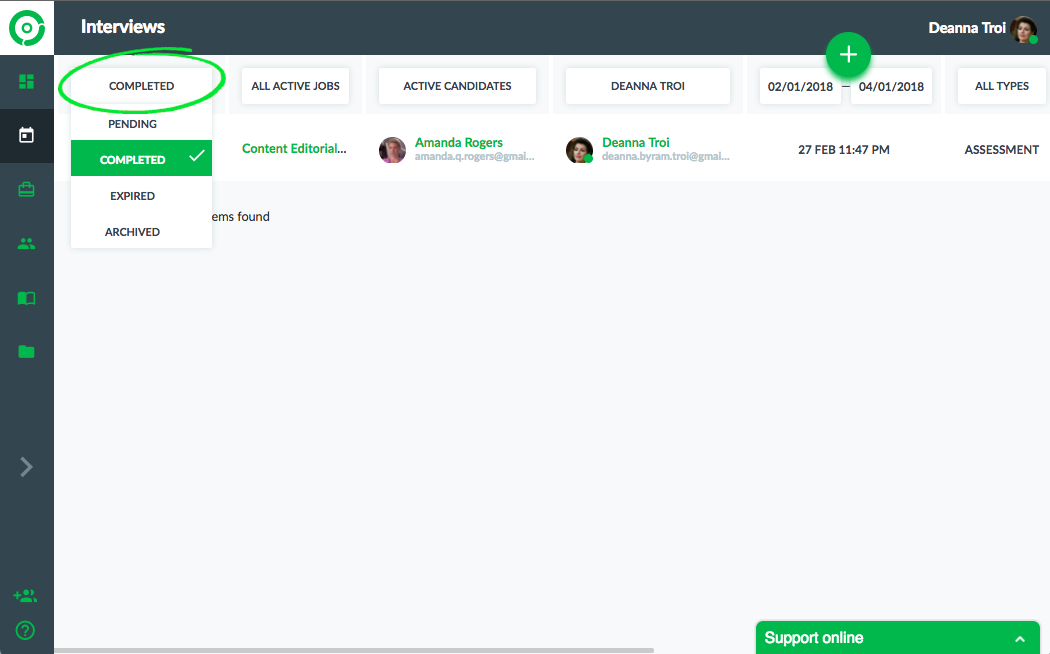Screen dimensions: 1050x654
Task: Click the start date 02/01/2018 field
Action: [800, 86]
